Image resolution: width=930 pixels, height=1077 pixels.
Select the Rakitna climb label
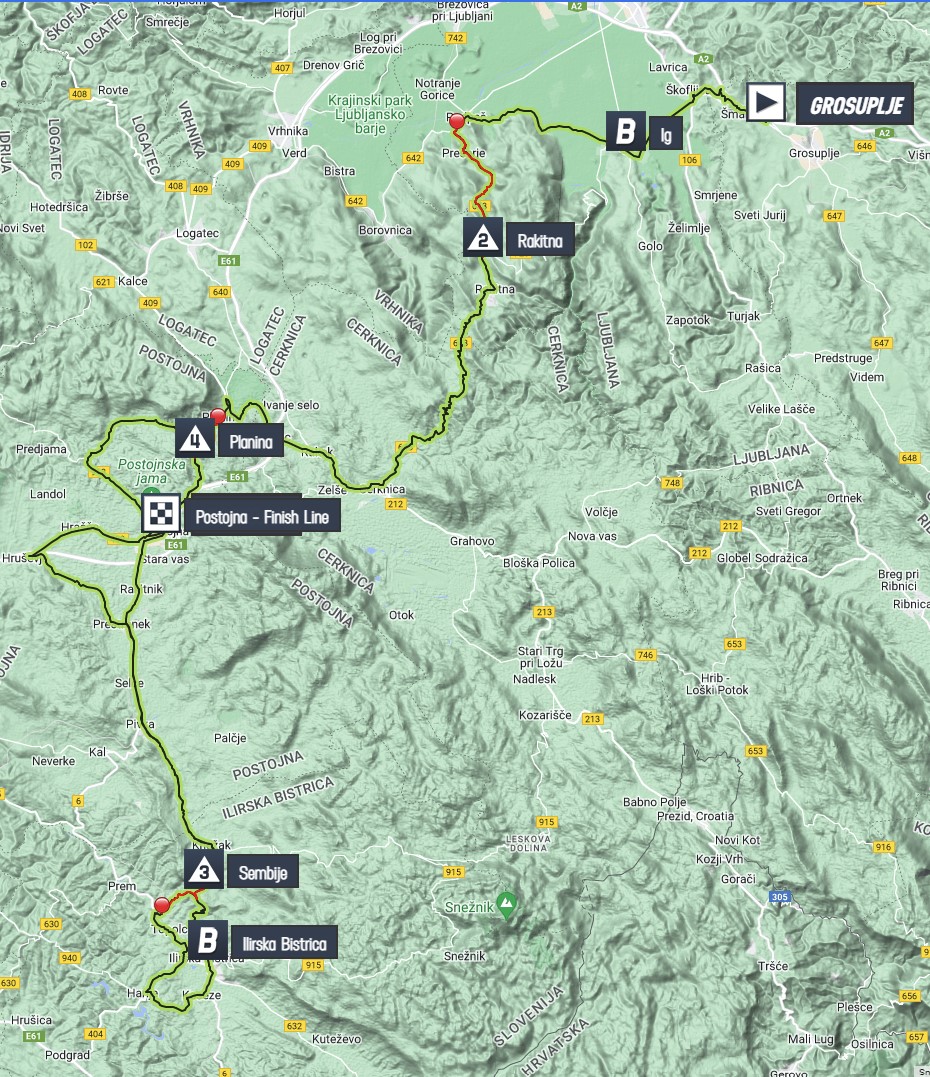(540, 241)
